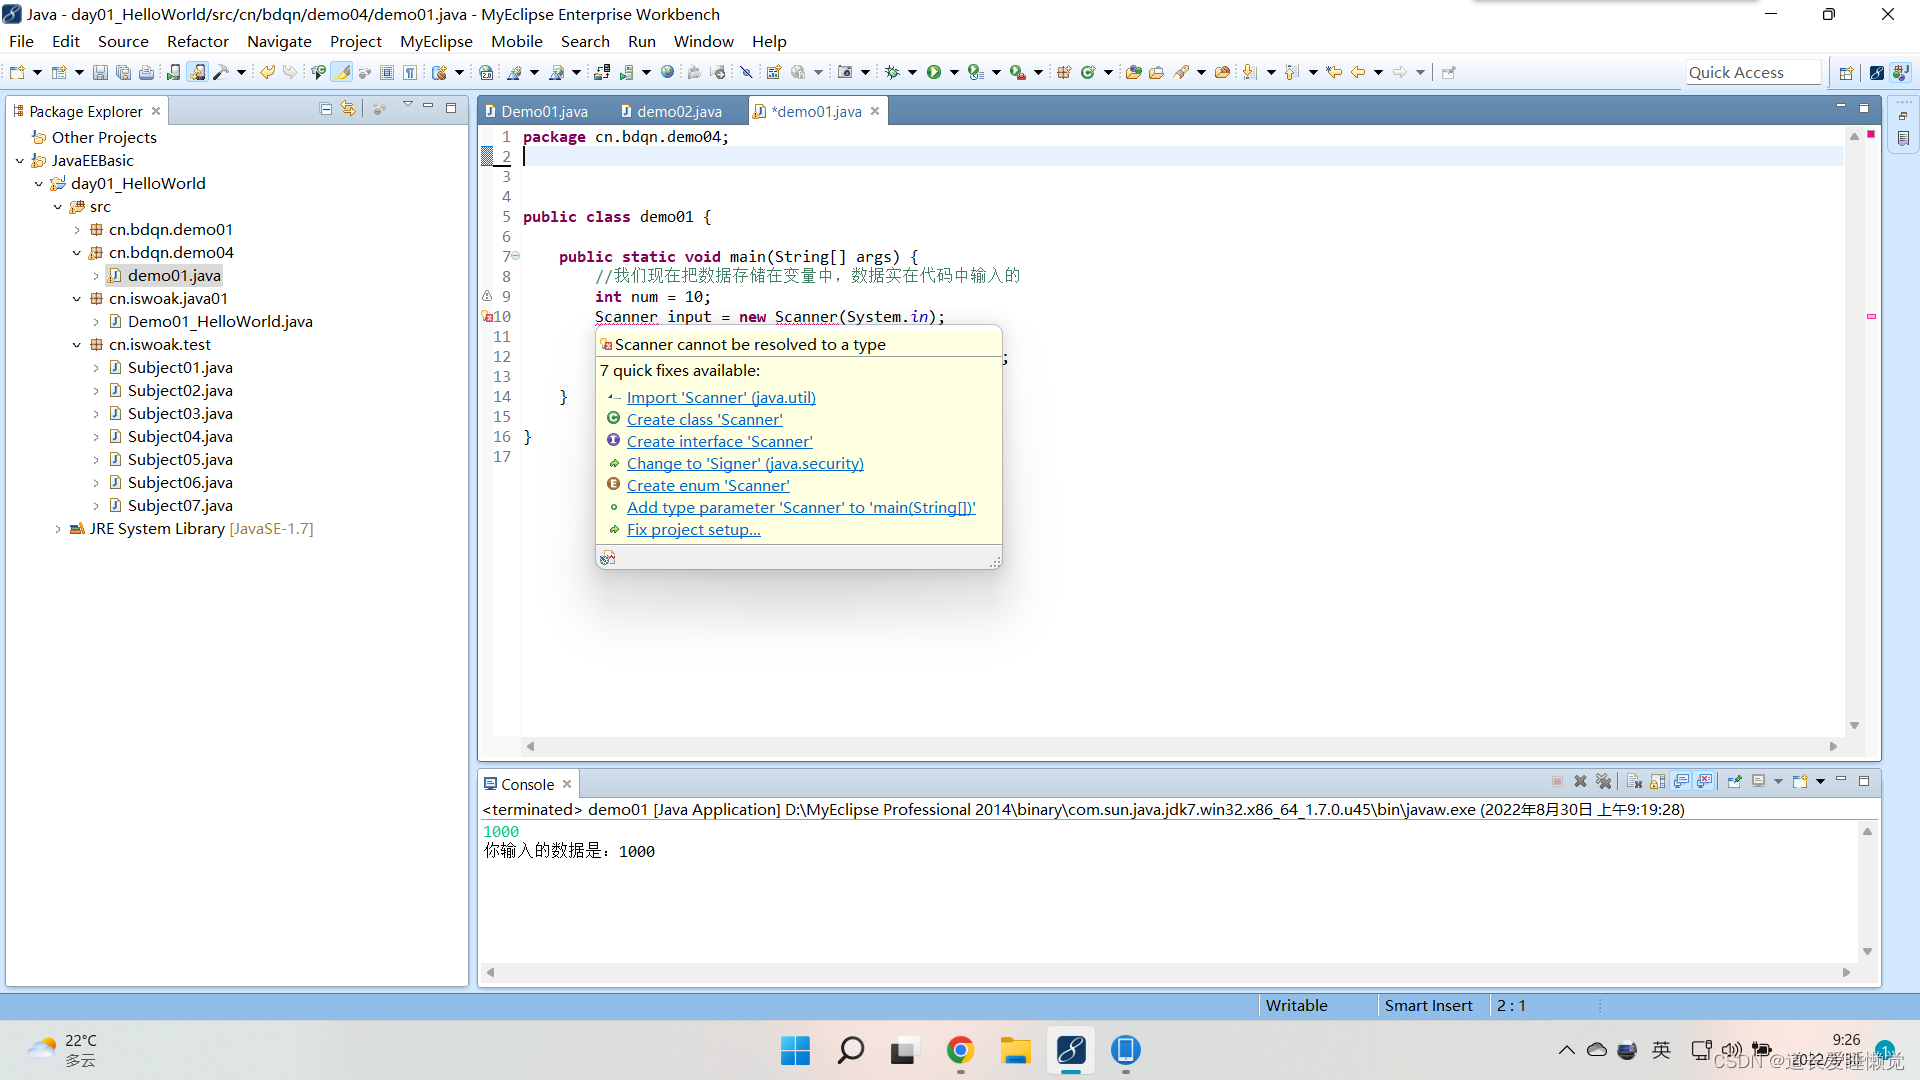Select Fix project setup option
This screenshot has width=1920, height=1080.
point(692,529)
